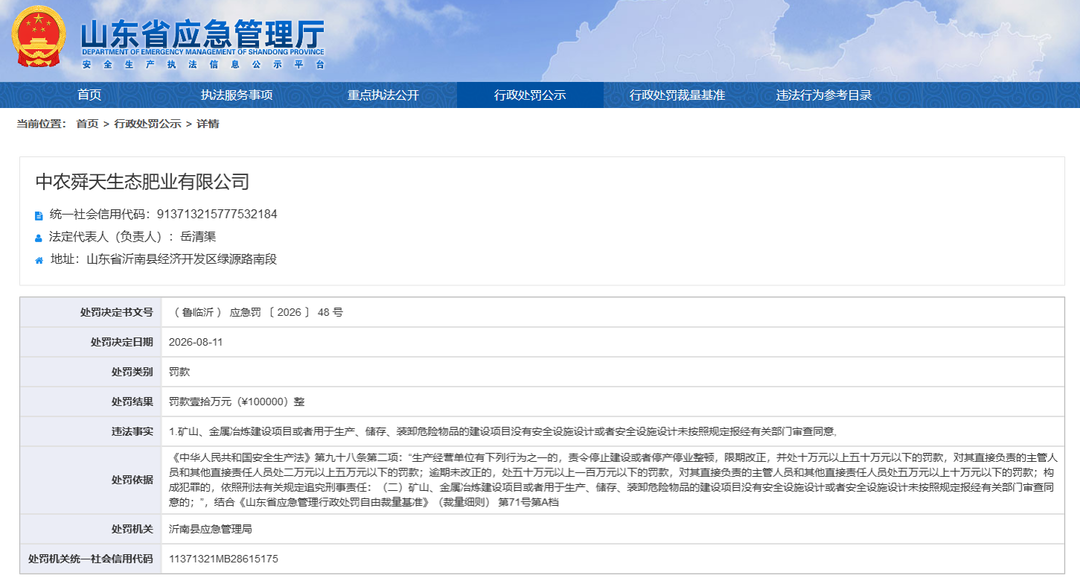Click the 当前位置 breadcrumb label
The width and height of the screenshot is (1080, 587).
click(x=41, y=124)
